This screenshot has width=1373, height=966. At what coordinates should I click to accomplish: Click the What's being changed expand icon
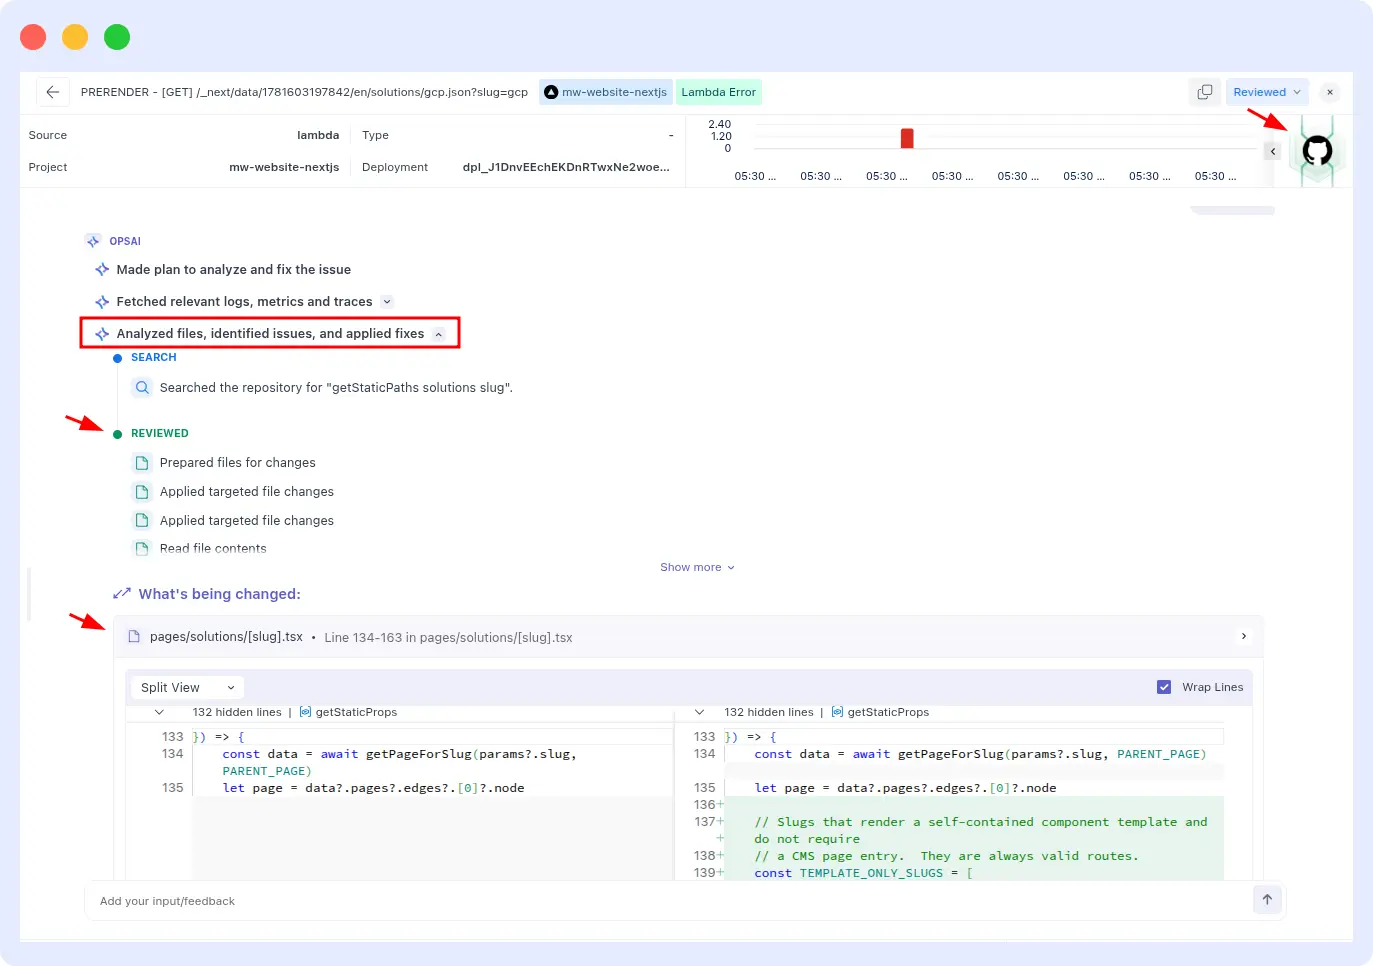point(122,594)
